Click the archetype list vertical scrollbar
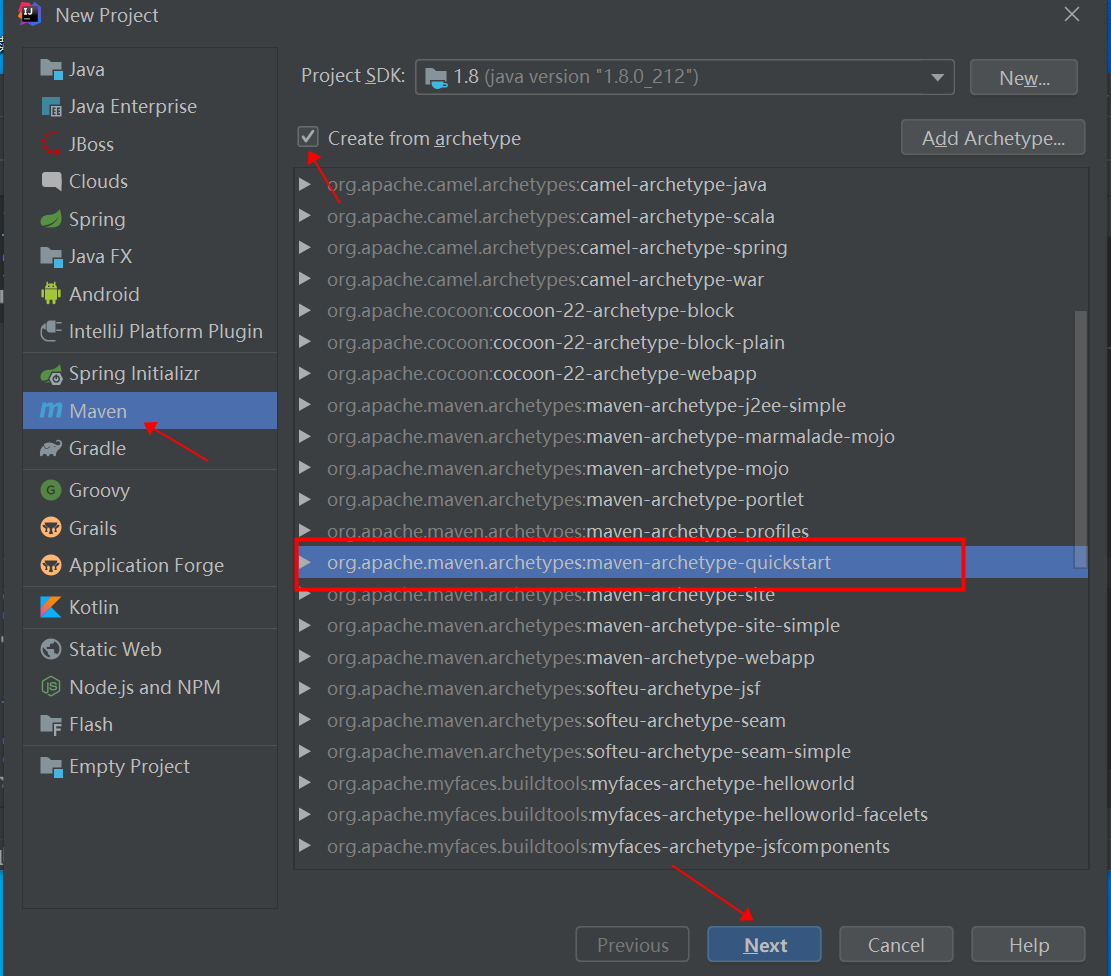The width and height of the screenshot is (1111, 976). point(1081,438)
